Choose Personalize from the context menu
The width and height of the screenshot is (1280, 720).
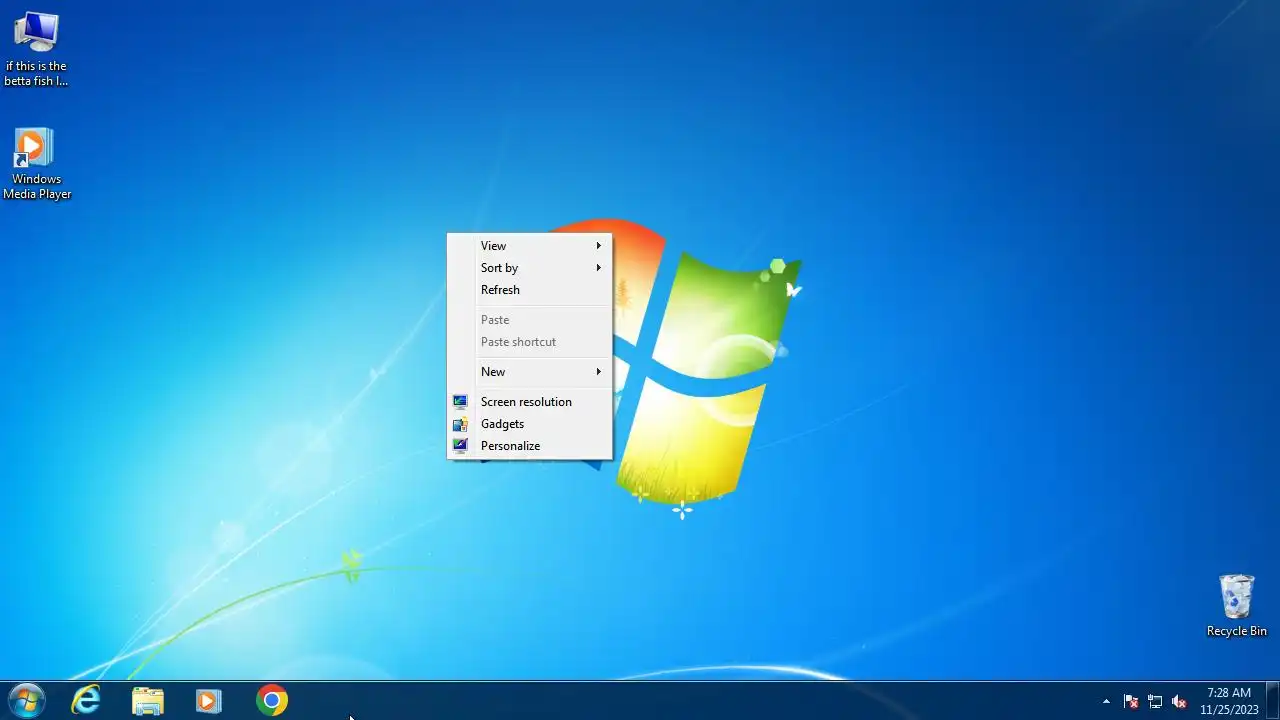pyautogui.click(x=529, y=446)
